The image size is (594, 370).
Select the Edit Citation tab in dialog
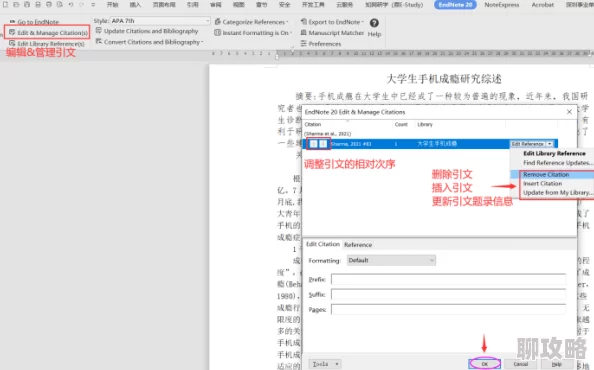coord(323,244)
